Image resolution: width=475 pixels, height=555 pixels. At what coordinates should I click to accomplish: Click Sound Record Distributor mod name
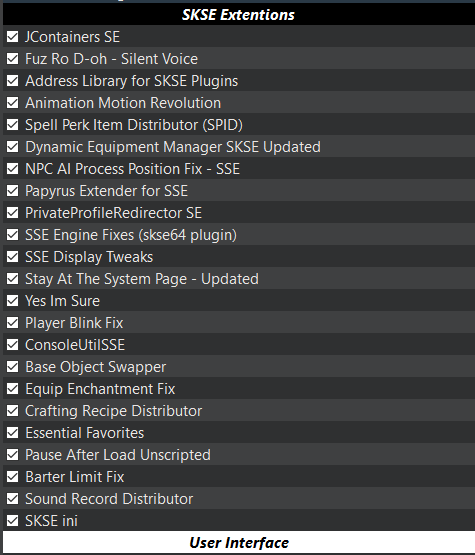click(109, 499)
